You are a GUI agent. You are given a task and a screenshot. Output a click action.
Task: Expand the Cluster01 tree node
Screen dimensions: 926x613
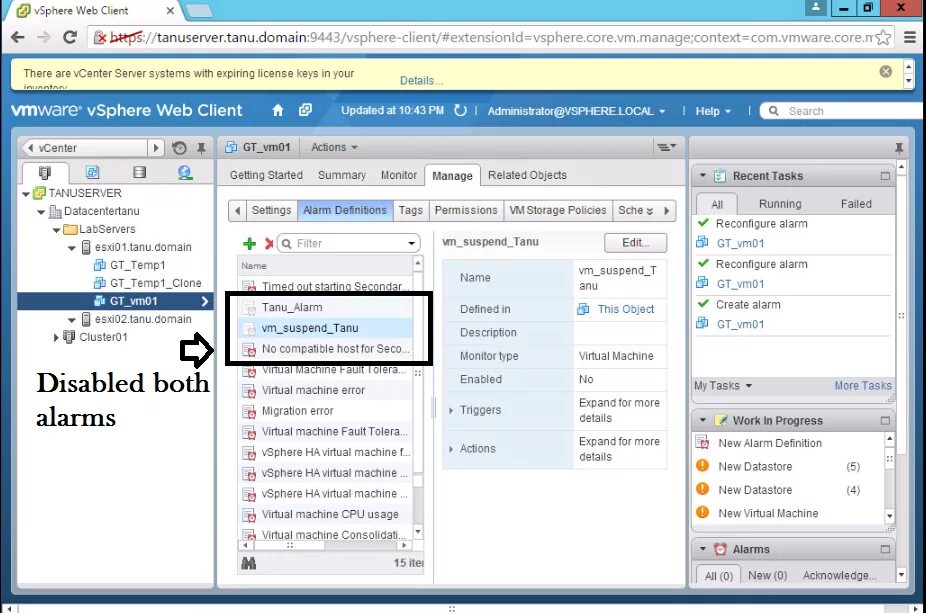[56, 337]
